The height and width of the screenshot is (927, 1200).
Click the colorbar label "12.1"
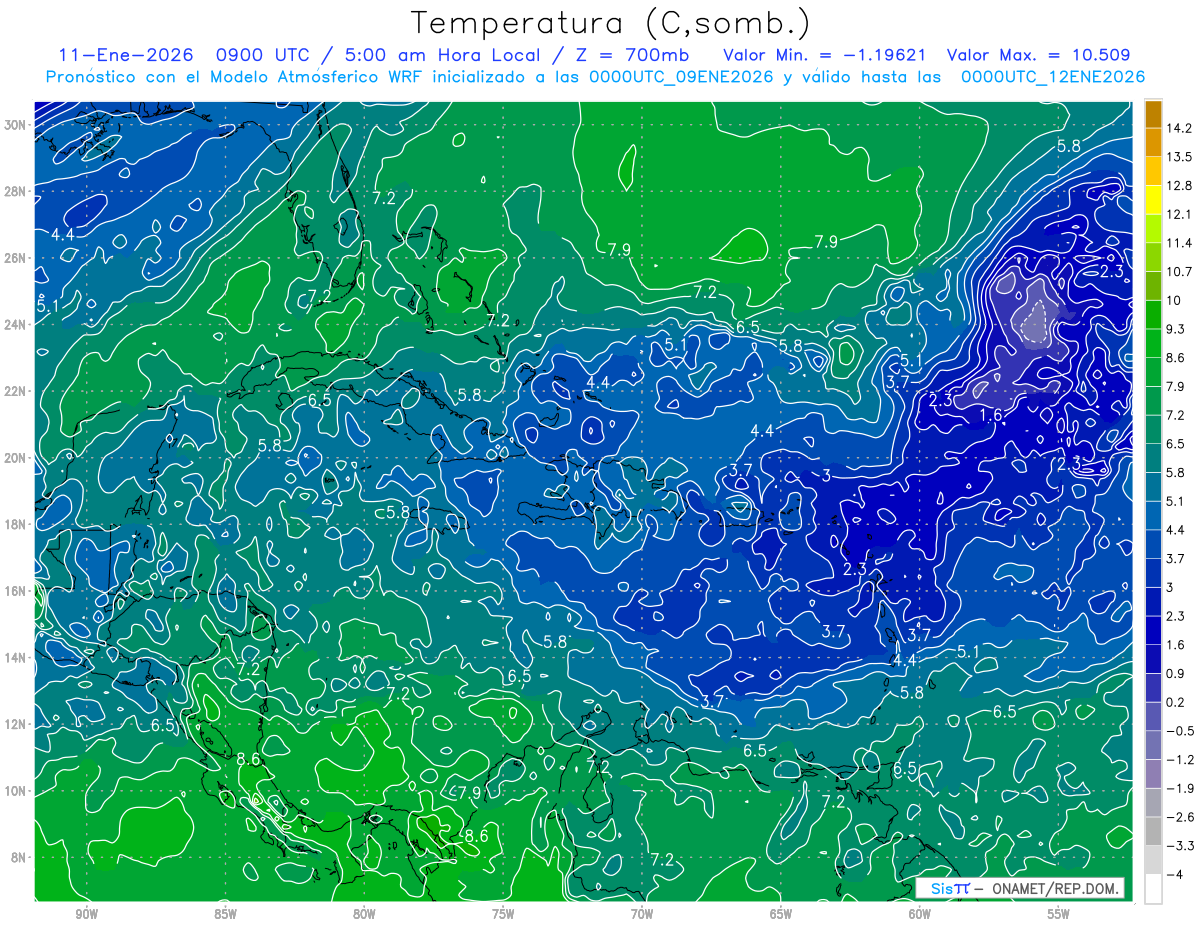click(1178, 214)
